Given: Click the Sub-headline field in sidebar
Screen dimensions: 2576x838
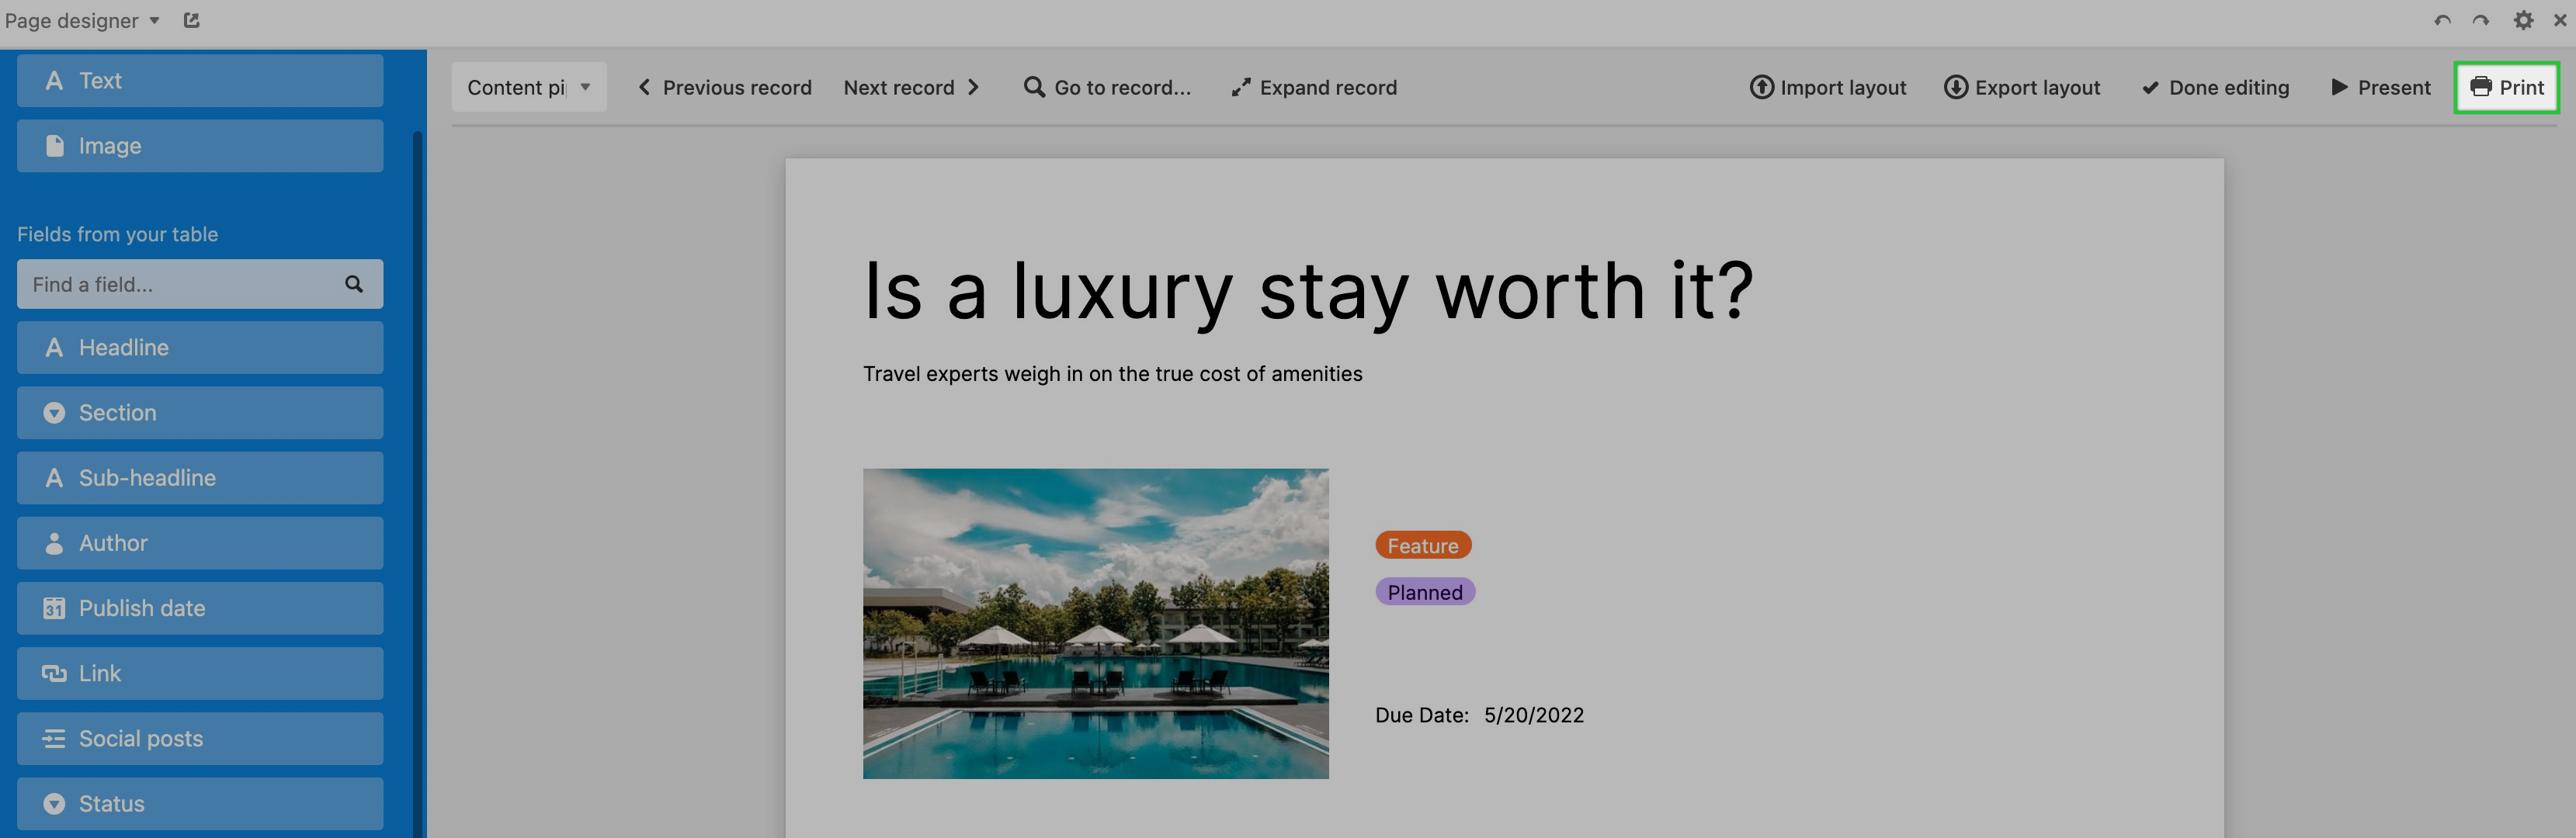Looking at the screenshot, I should tap(199, 478).
